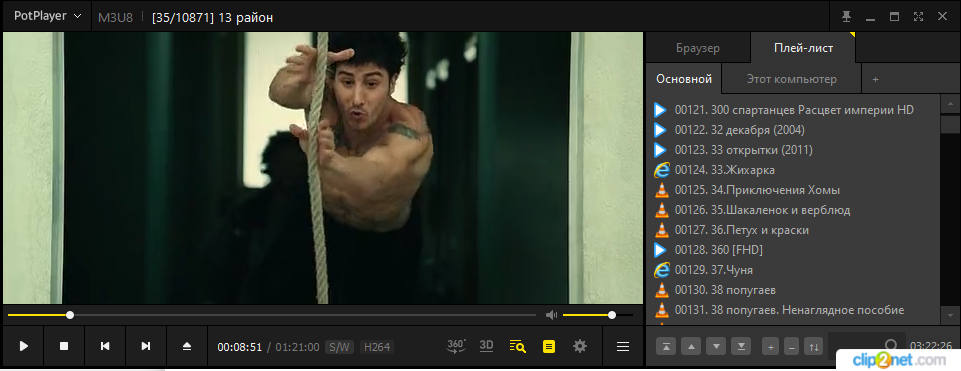Open the hamburger menu in control bar
961x371 pixels.
pyautogui.click(x=623, y=346)
